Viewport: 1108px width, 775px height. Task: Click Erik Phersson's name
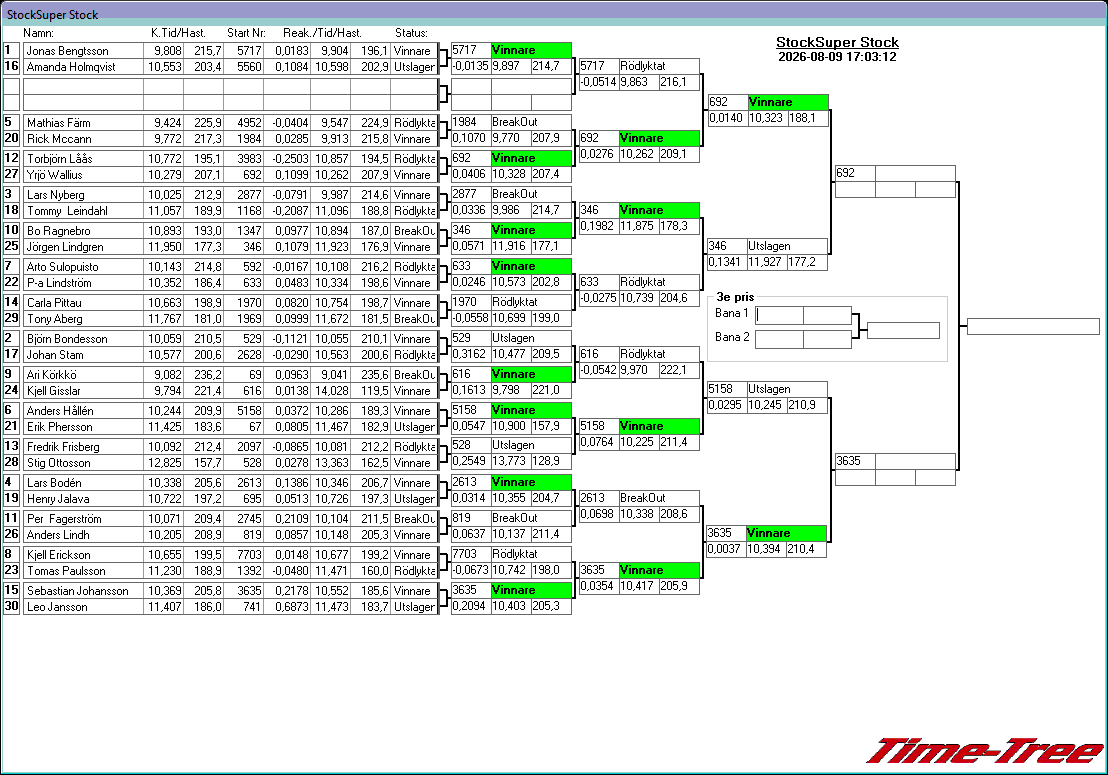(83, 427)
